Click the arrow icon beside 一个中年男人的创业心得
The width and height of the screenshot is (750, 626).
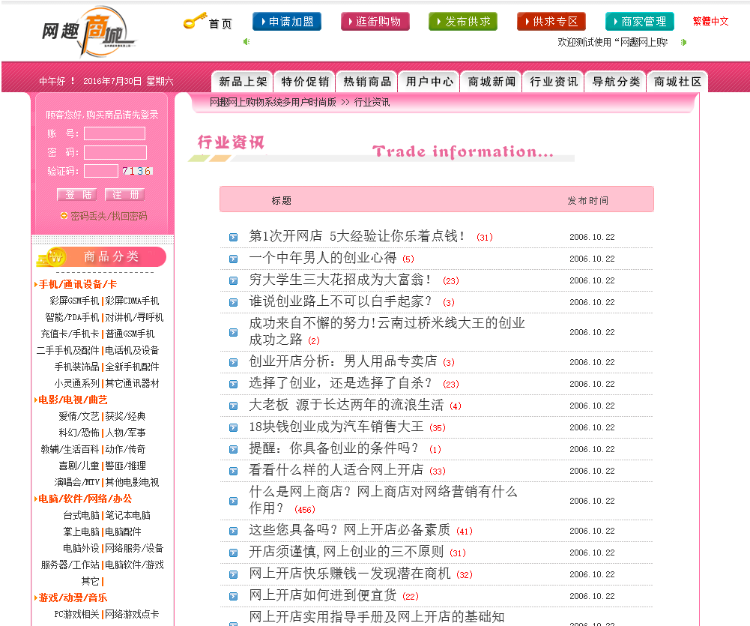(233, 259)
